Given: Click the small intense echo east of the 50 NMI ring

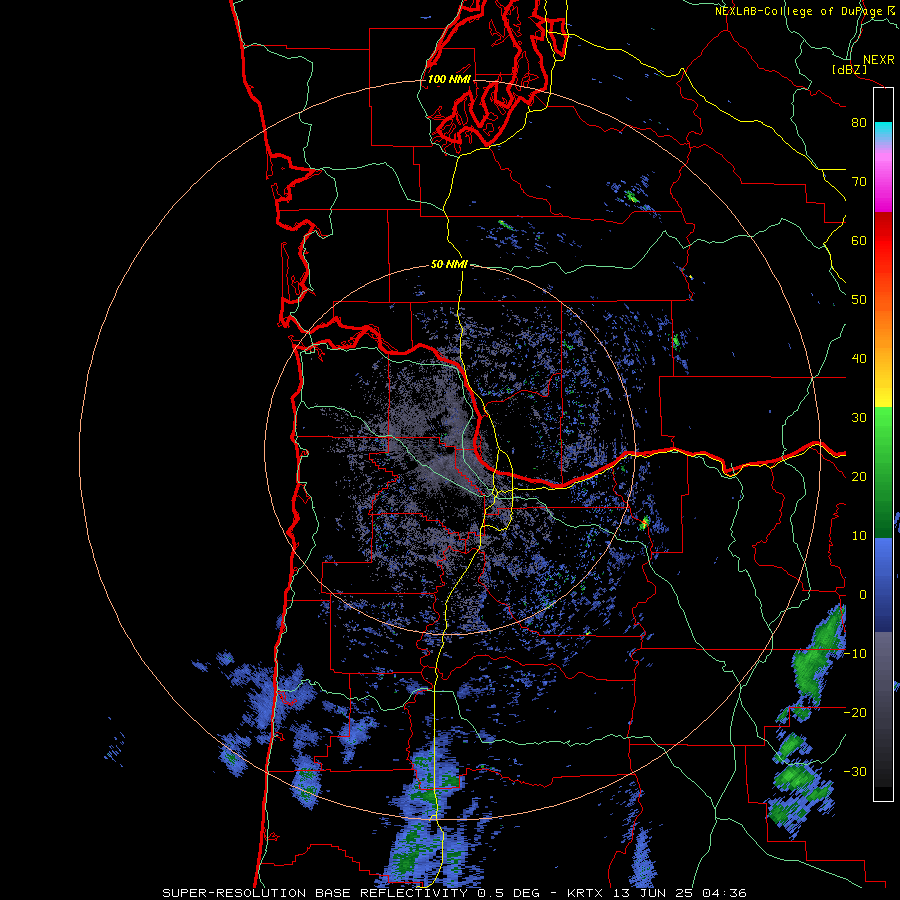Looking at the screenshot, I should (645, 522).
